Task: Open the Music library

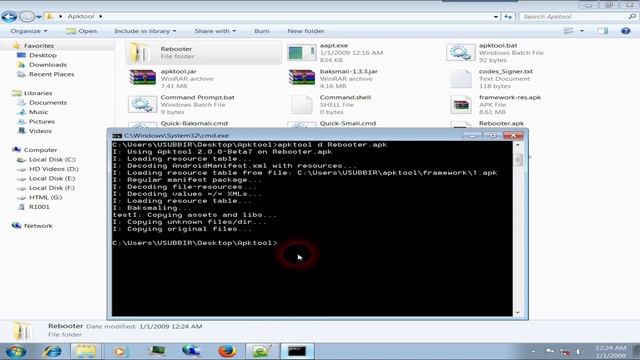Action: 38,112
